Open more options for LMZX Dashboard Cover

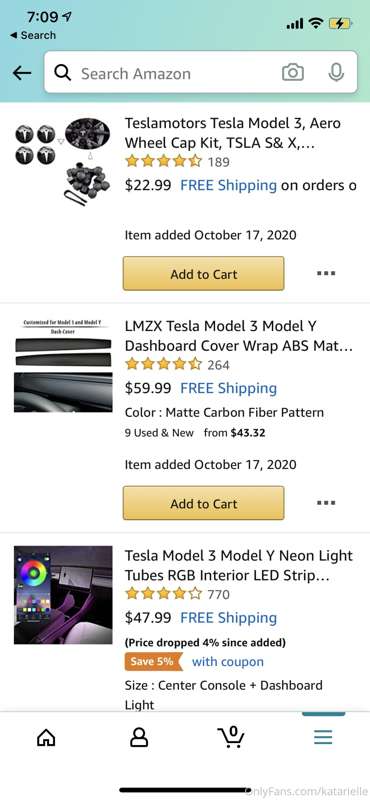click(326, 503)
